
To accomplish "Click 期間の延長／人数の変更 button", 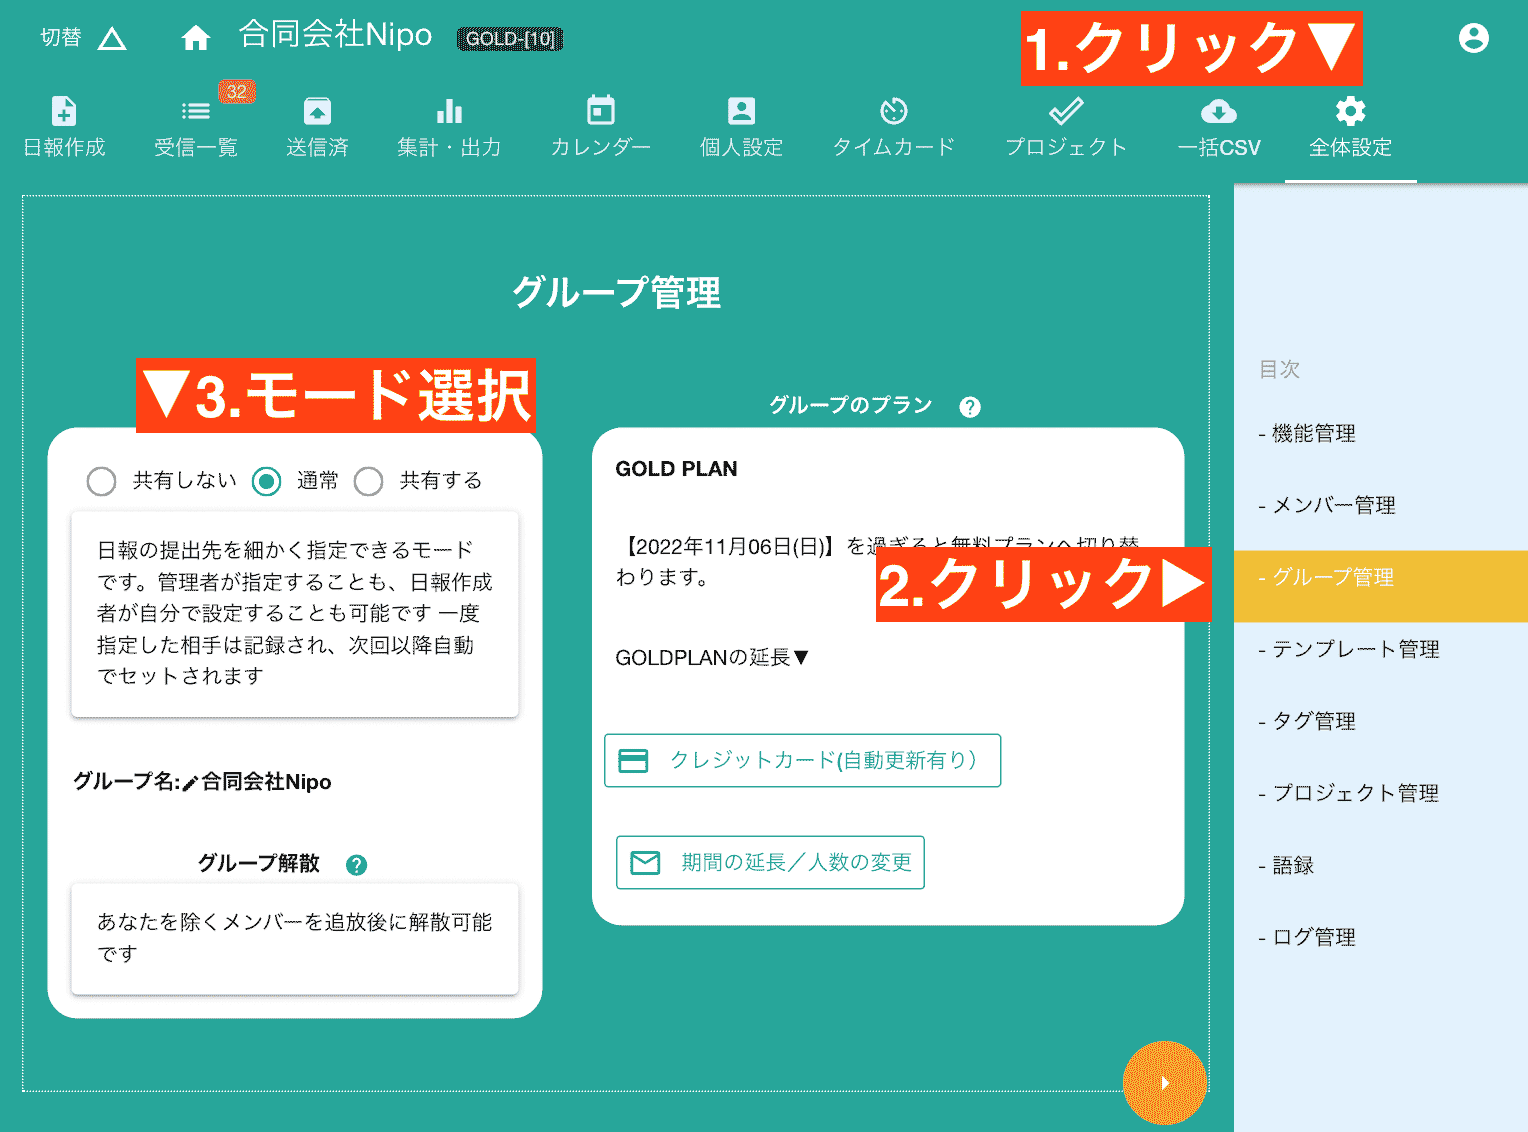I will coord(770,862).
